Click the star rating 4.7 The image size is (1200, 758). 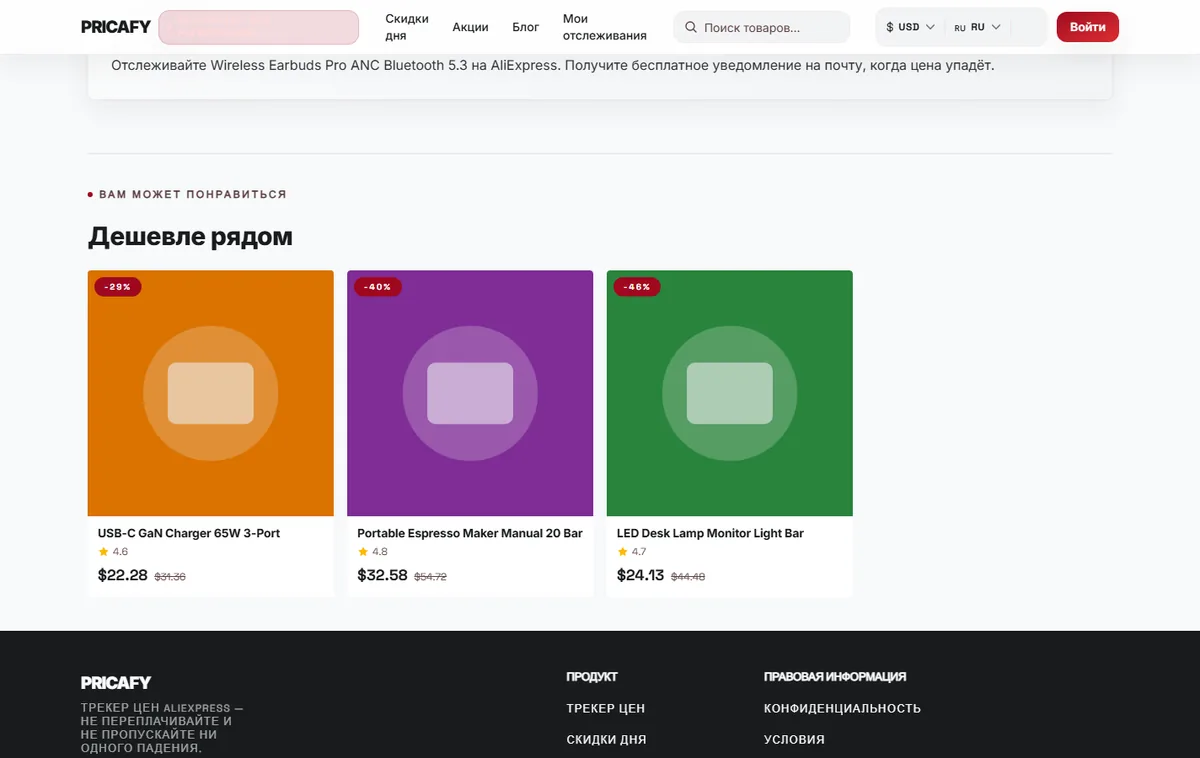point(632,552)
